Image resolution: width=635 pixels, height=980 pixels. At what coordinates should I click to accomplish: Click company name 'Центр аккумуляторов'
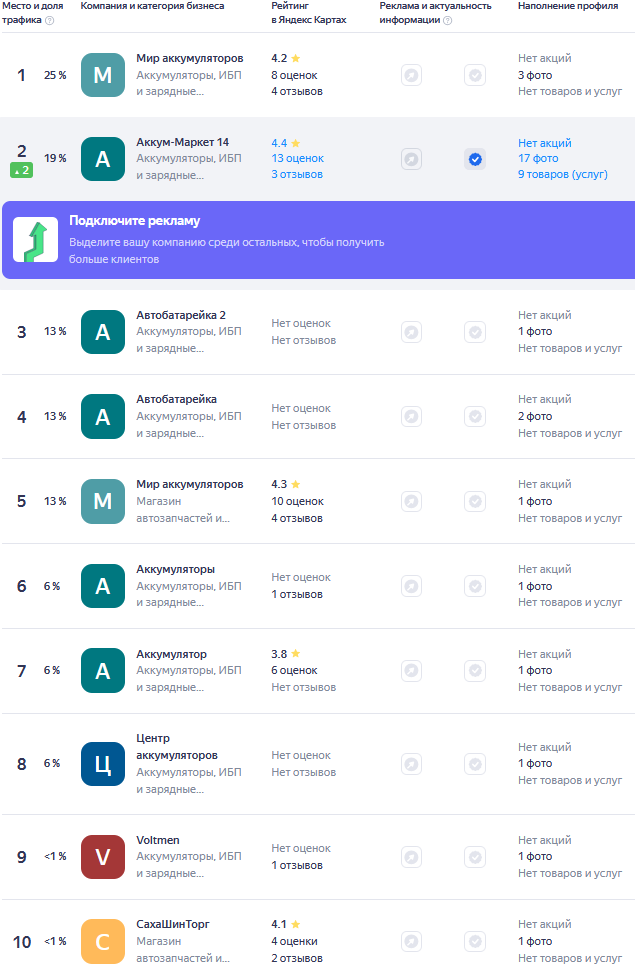[177, 747]
